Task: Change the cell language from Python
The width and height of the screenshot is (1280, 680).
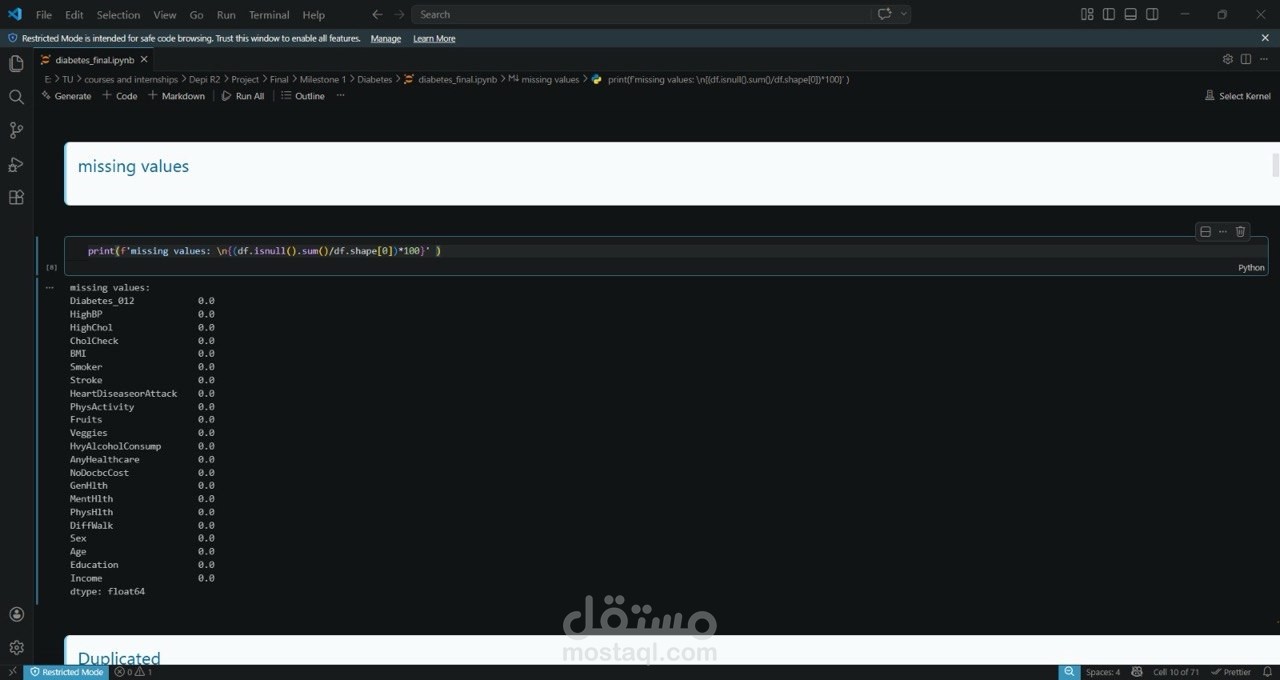Action: coord(1251,267)
